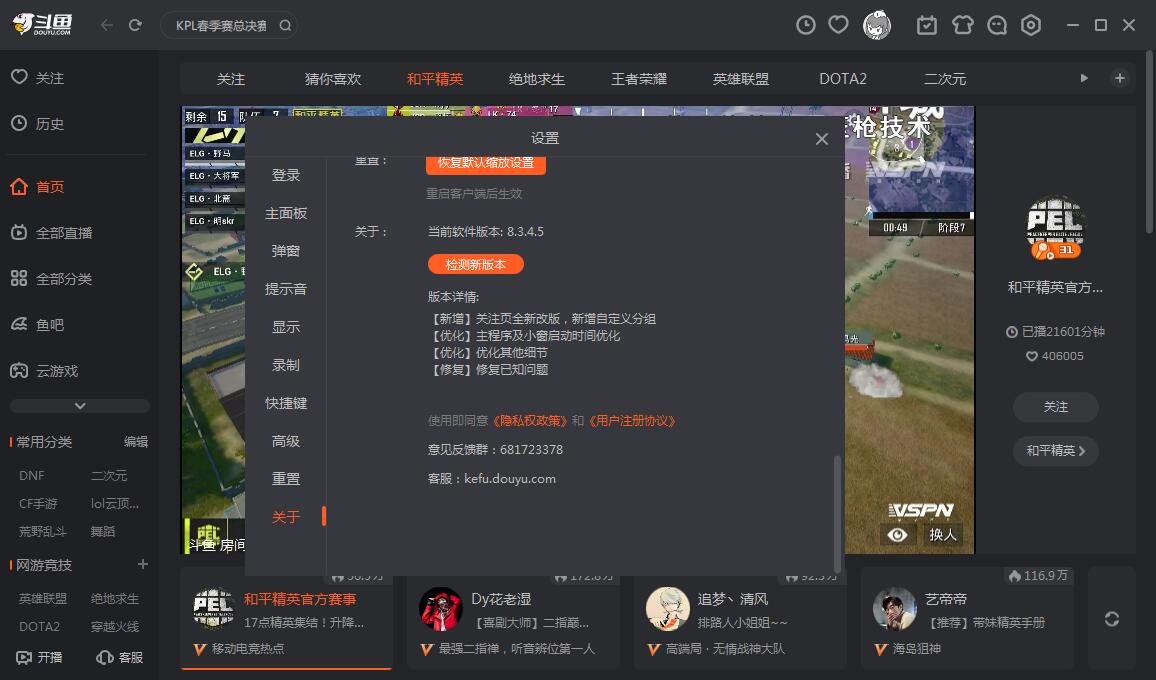Refresh recommended streams with the refresh icon
Viewport: 1156px width, 680px height.
tap(1111, 619)
